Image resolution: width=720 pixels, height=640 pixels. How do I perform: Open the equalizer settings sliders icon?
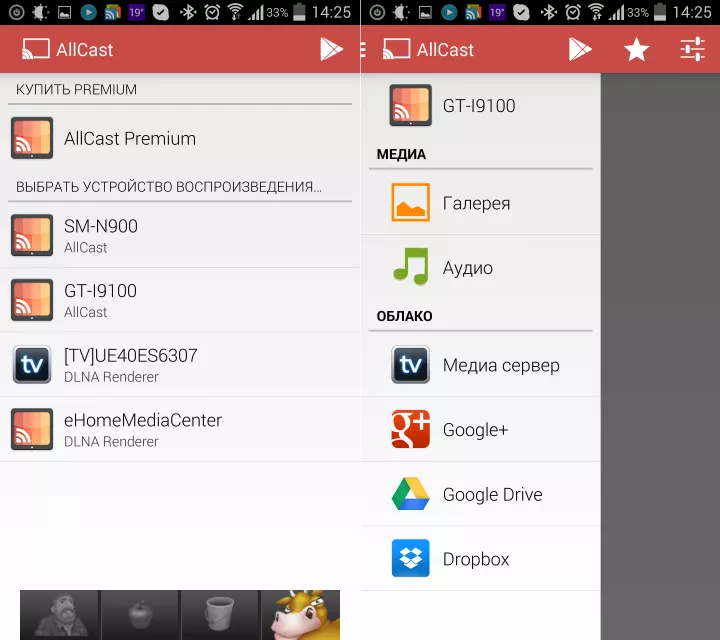[692, 49]
